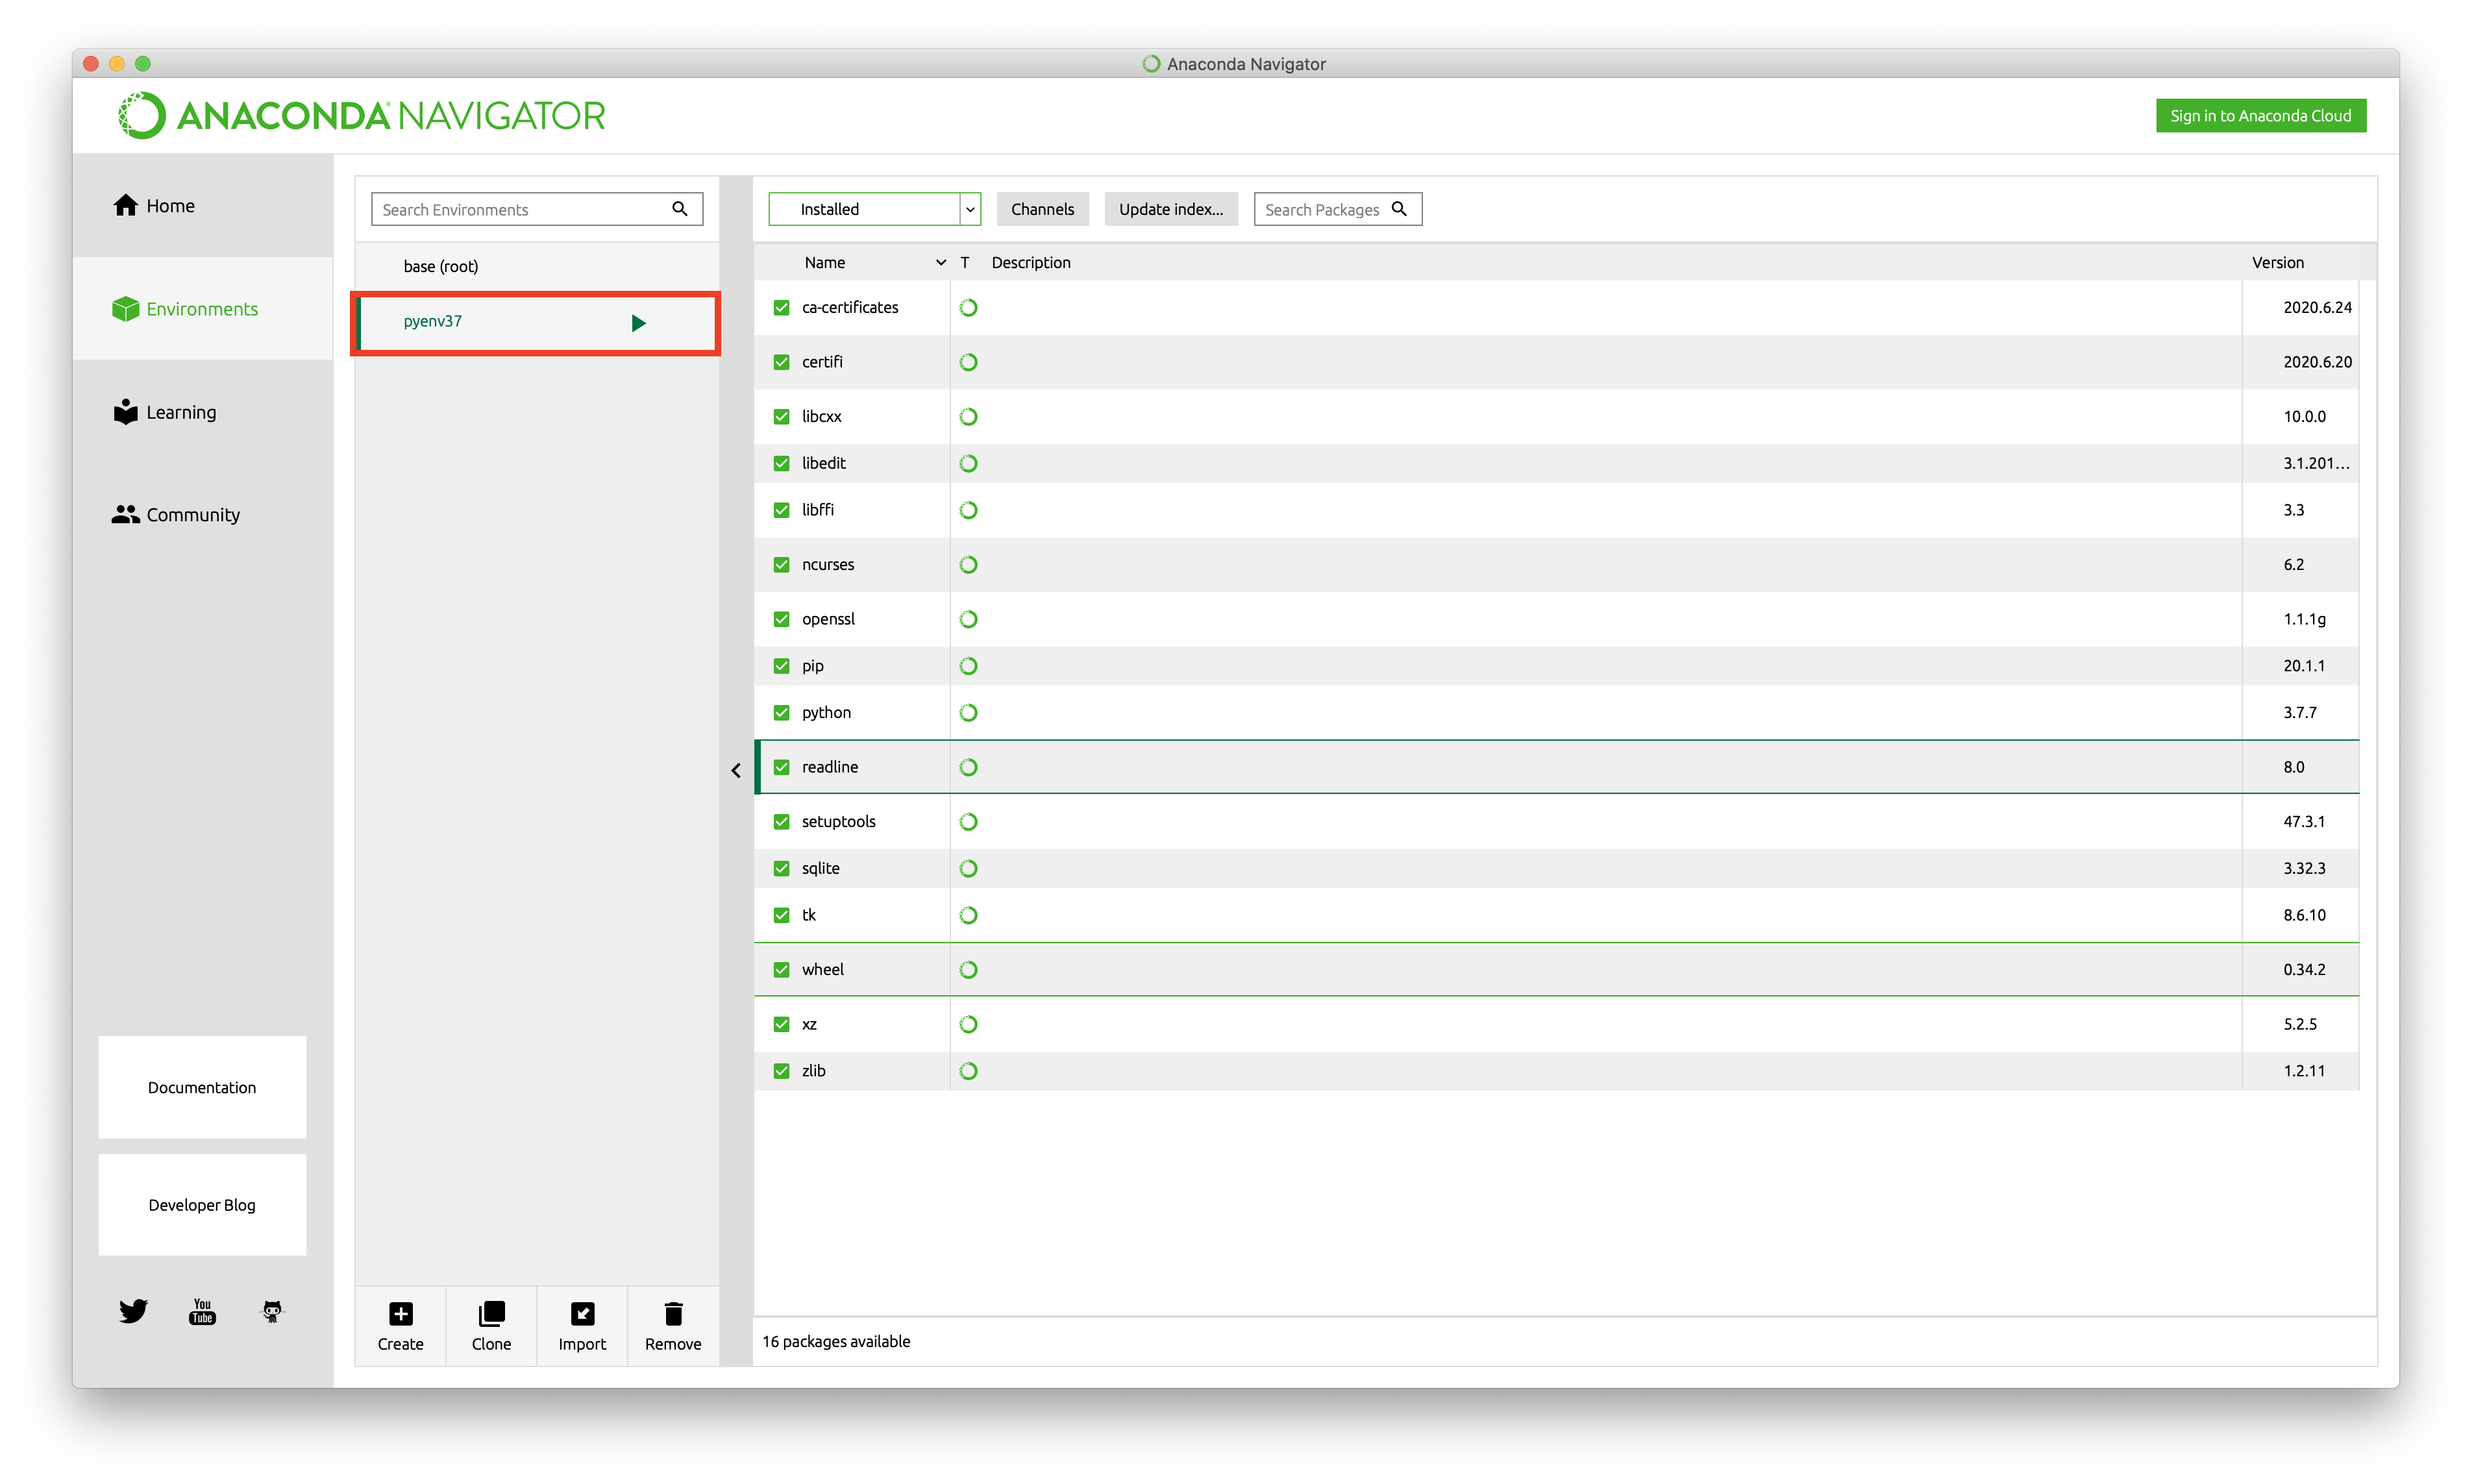The image size is (2472, 1484).
Task: Select the pyenv37 environment
Action: click(537, 322)
